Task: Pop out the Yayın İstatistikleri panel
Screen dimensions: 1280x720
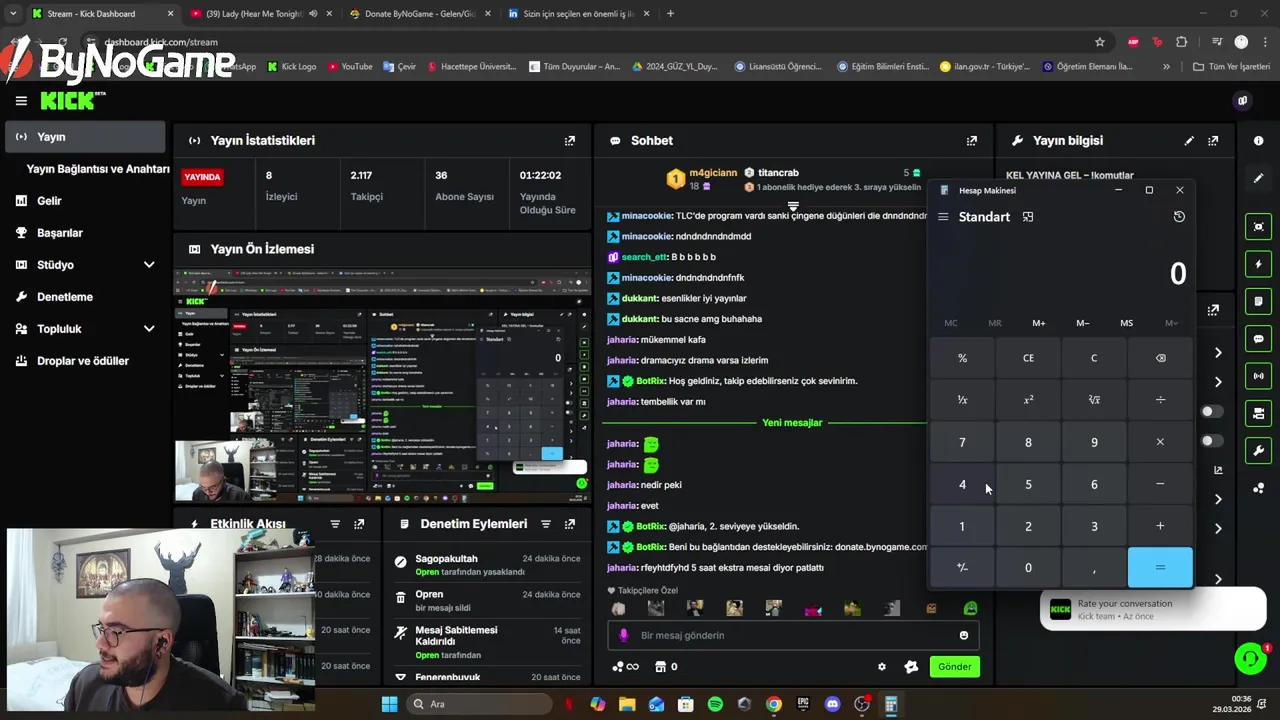Action: click(x=570, y=141)
